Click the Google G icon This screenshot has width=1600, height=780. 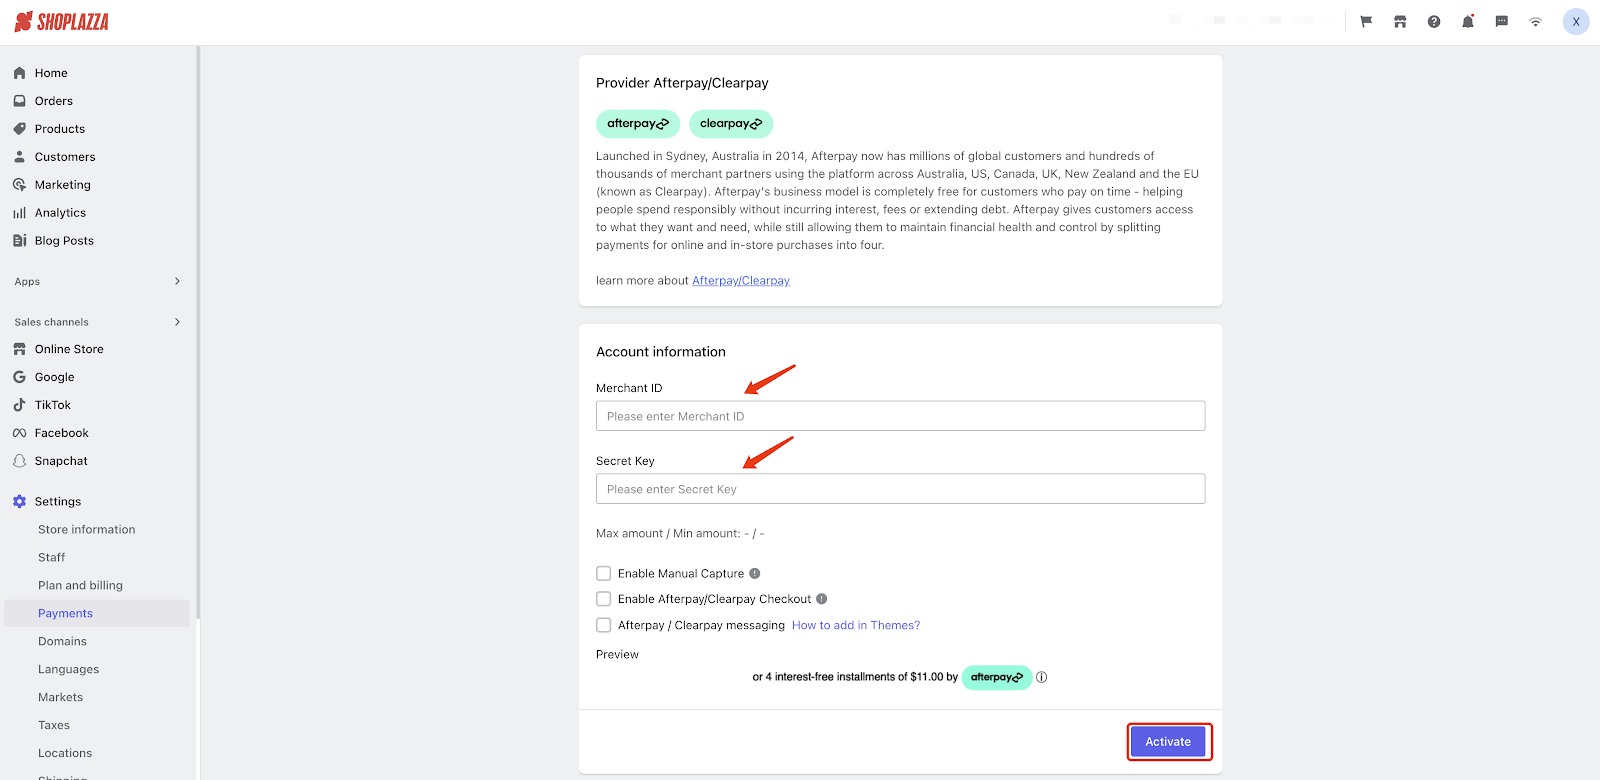[19, 377]
